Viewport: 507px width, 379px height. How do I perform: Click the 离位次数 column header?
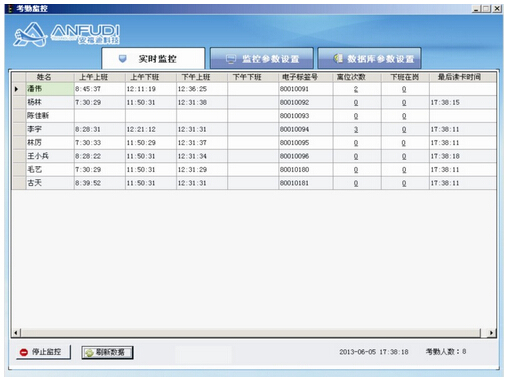(357, 77)
